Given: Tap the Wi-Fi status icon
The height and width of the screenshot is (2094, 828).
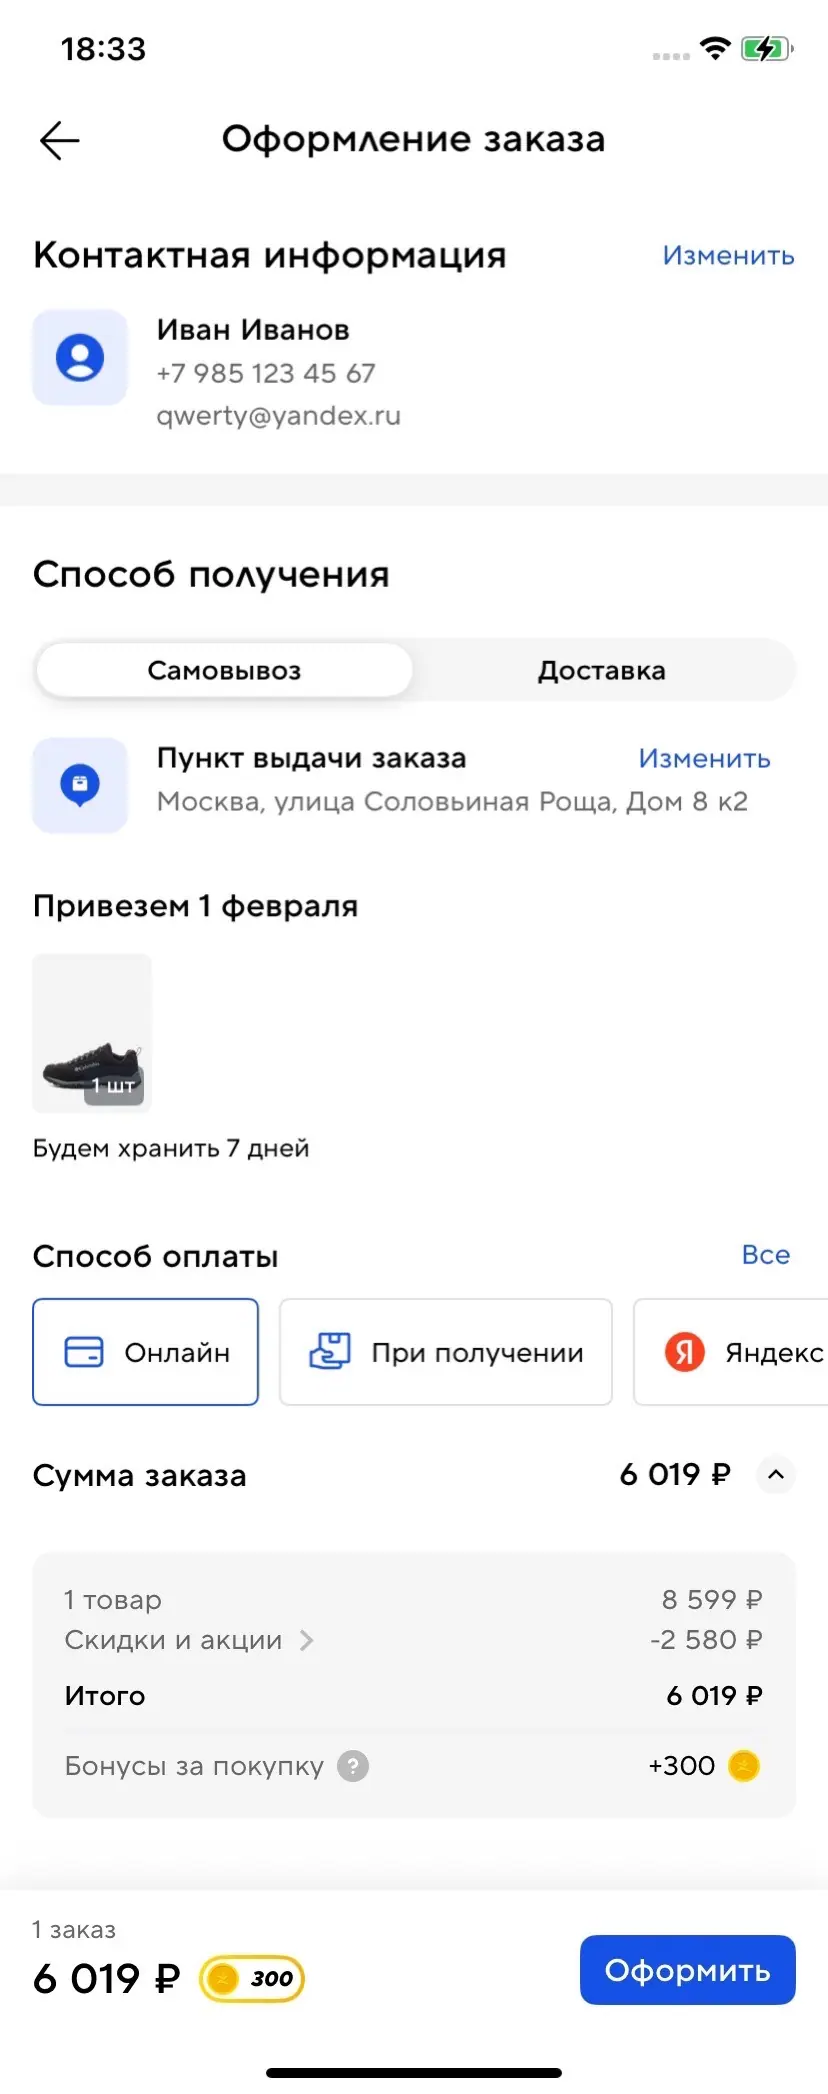Looking at the screenshot, I should pos(715,48).
